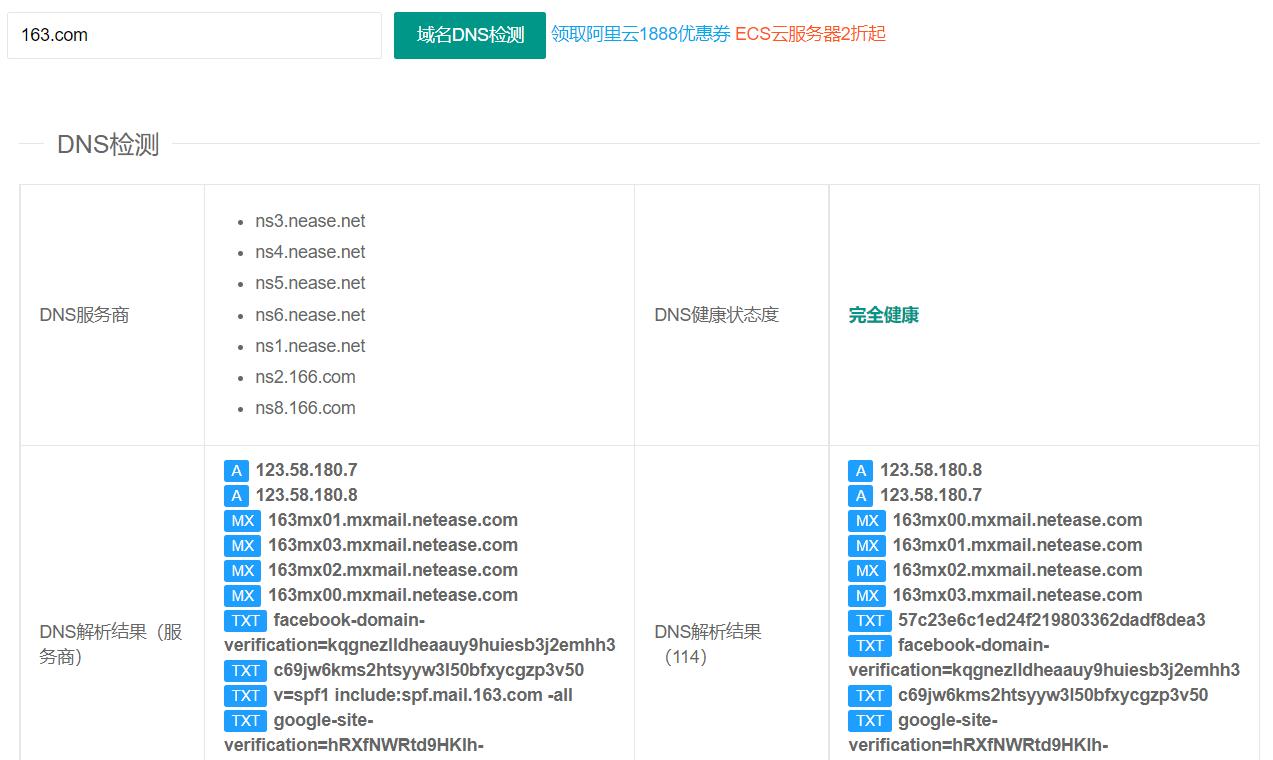This screenshot has height=760, width=1273.
Task: Click the DNS解析结果（服务商）row label
Action: point(111,644)
